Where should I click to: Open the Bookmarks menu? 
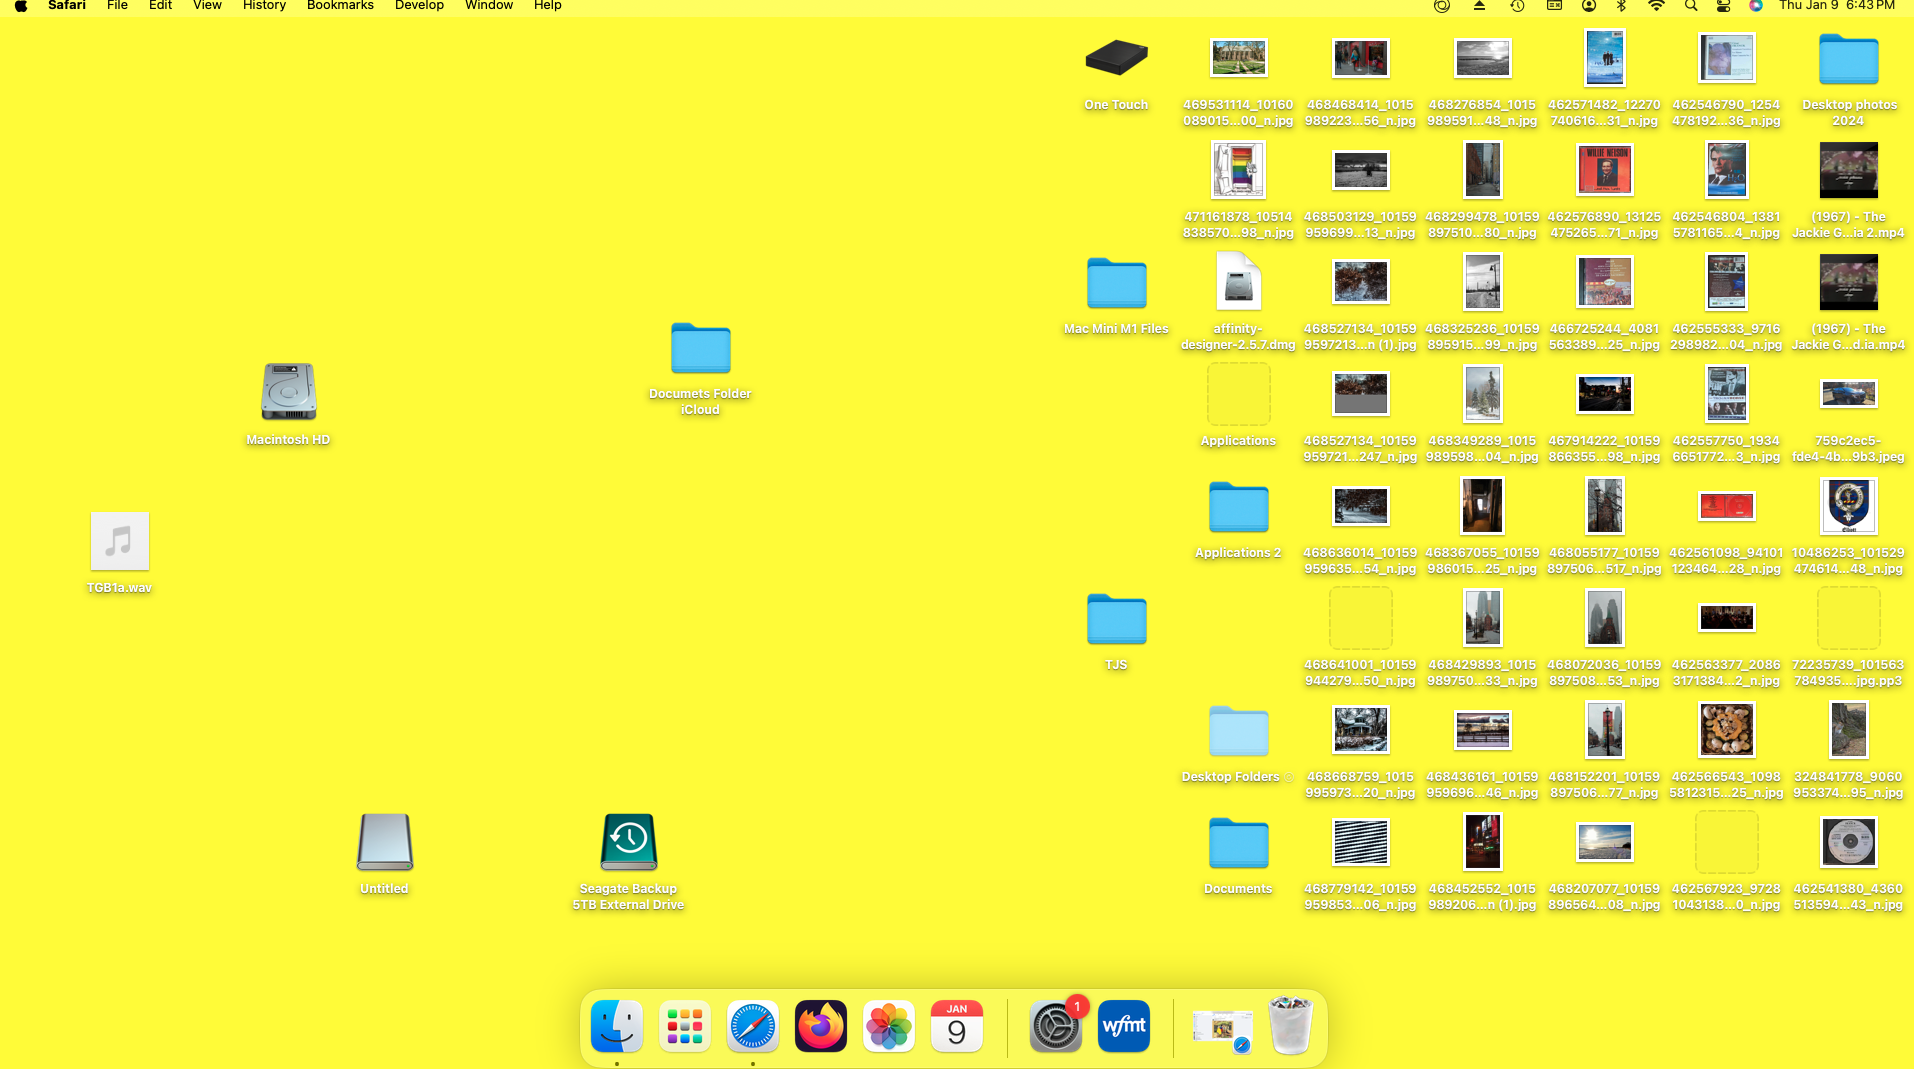340,6
